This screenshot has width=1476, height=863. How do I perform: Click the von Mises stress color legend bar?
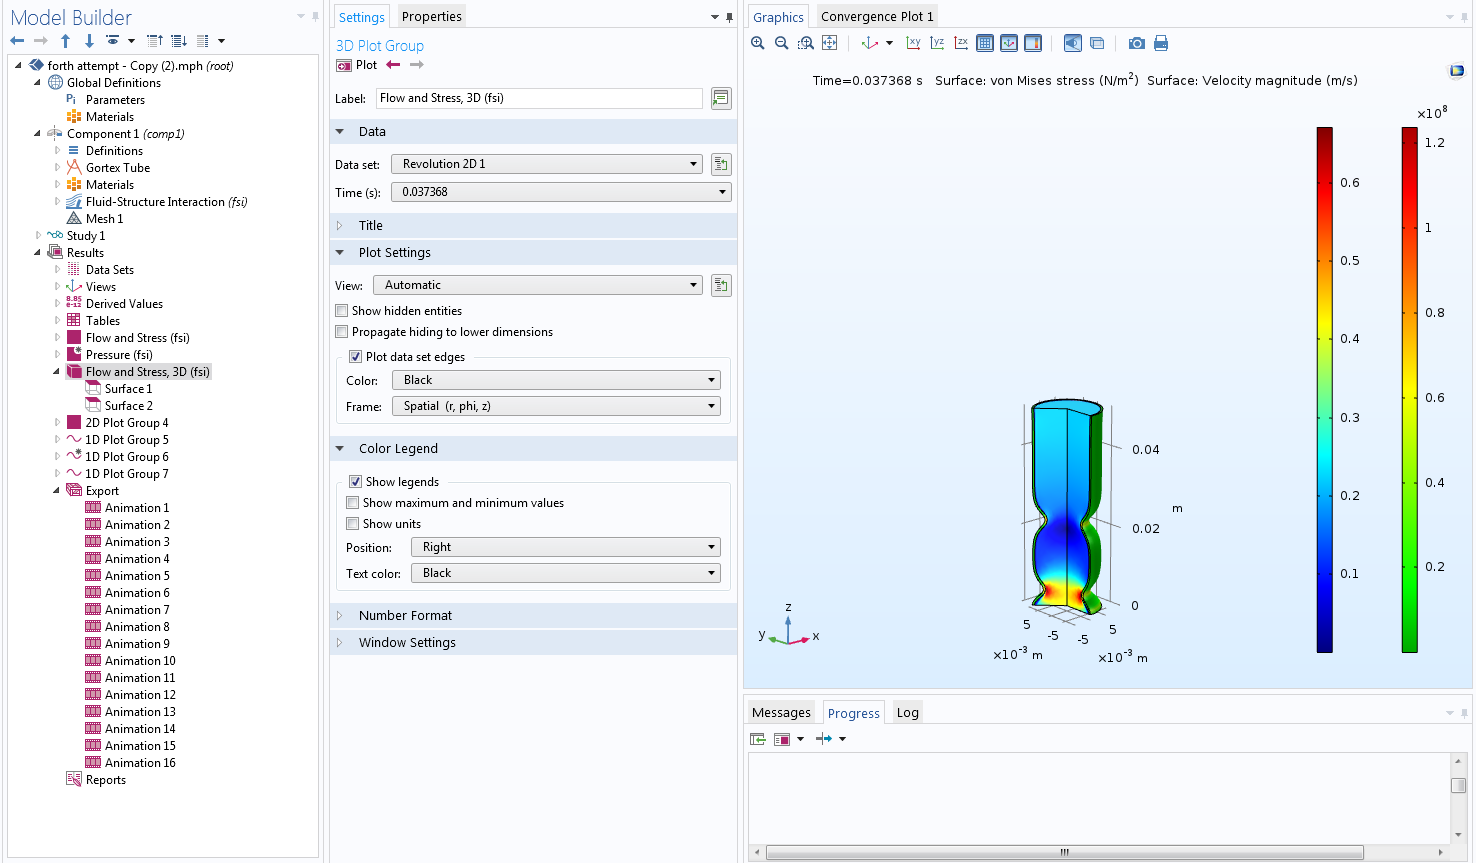(x=1409, y=390)
